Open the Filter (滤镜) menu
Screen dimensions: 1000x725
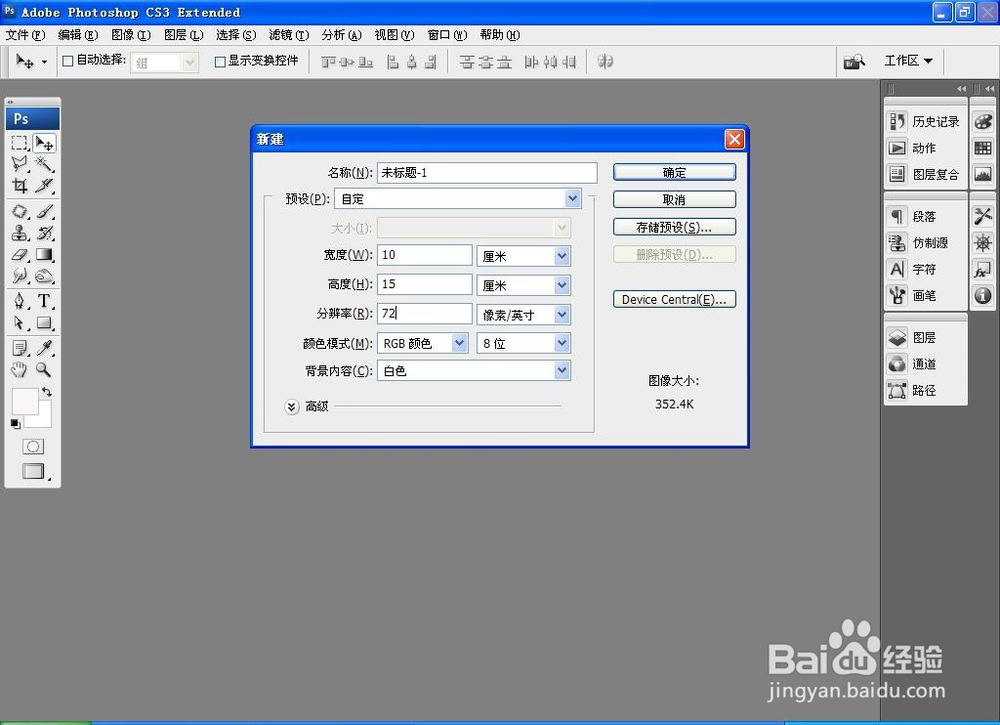(x=289, y=35)
